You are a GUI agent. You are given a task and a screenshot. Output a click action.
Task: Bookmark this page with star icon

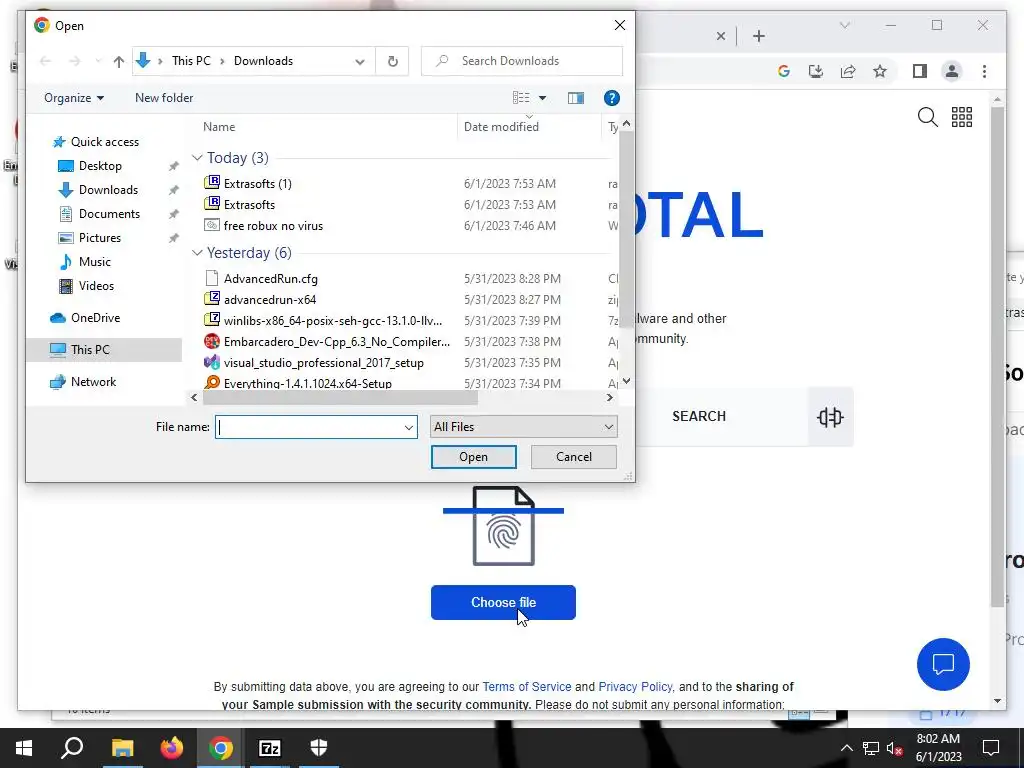point(880,71)
